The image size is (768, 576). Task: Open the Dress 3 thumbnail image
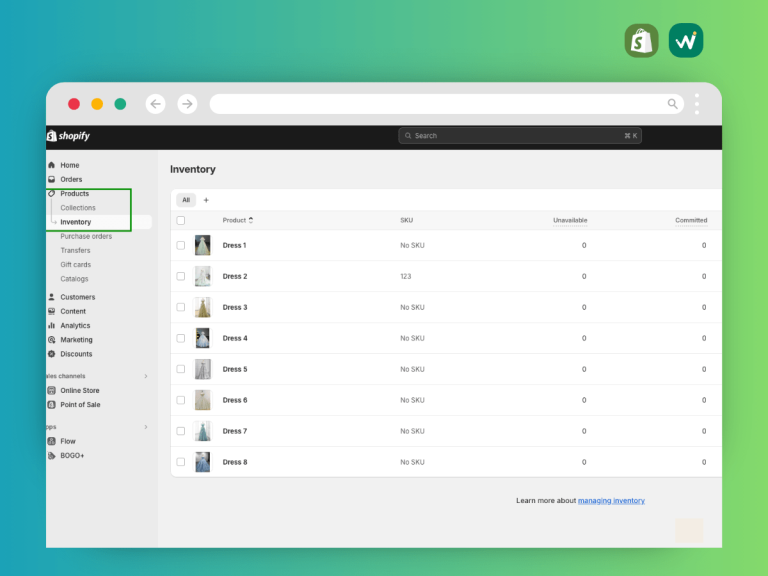[x=203, y=307]
